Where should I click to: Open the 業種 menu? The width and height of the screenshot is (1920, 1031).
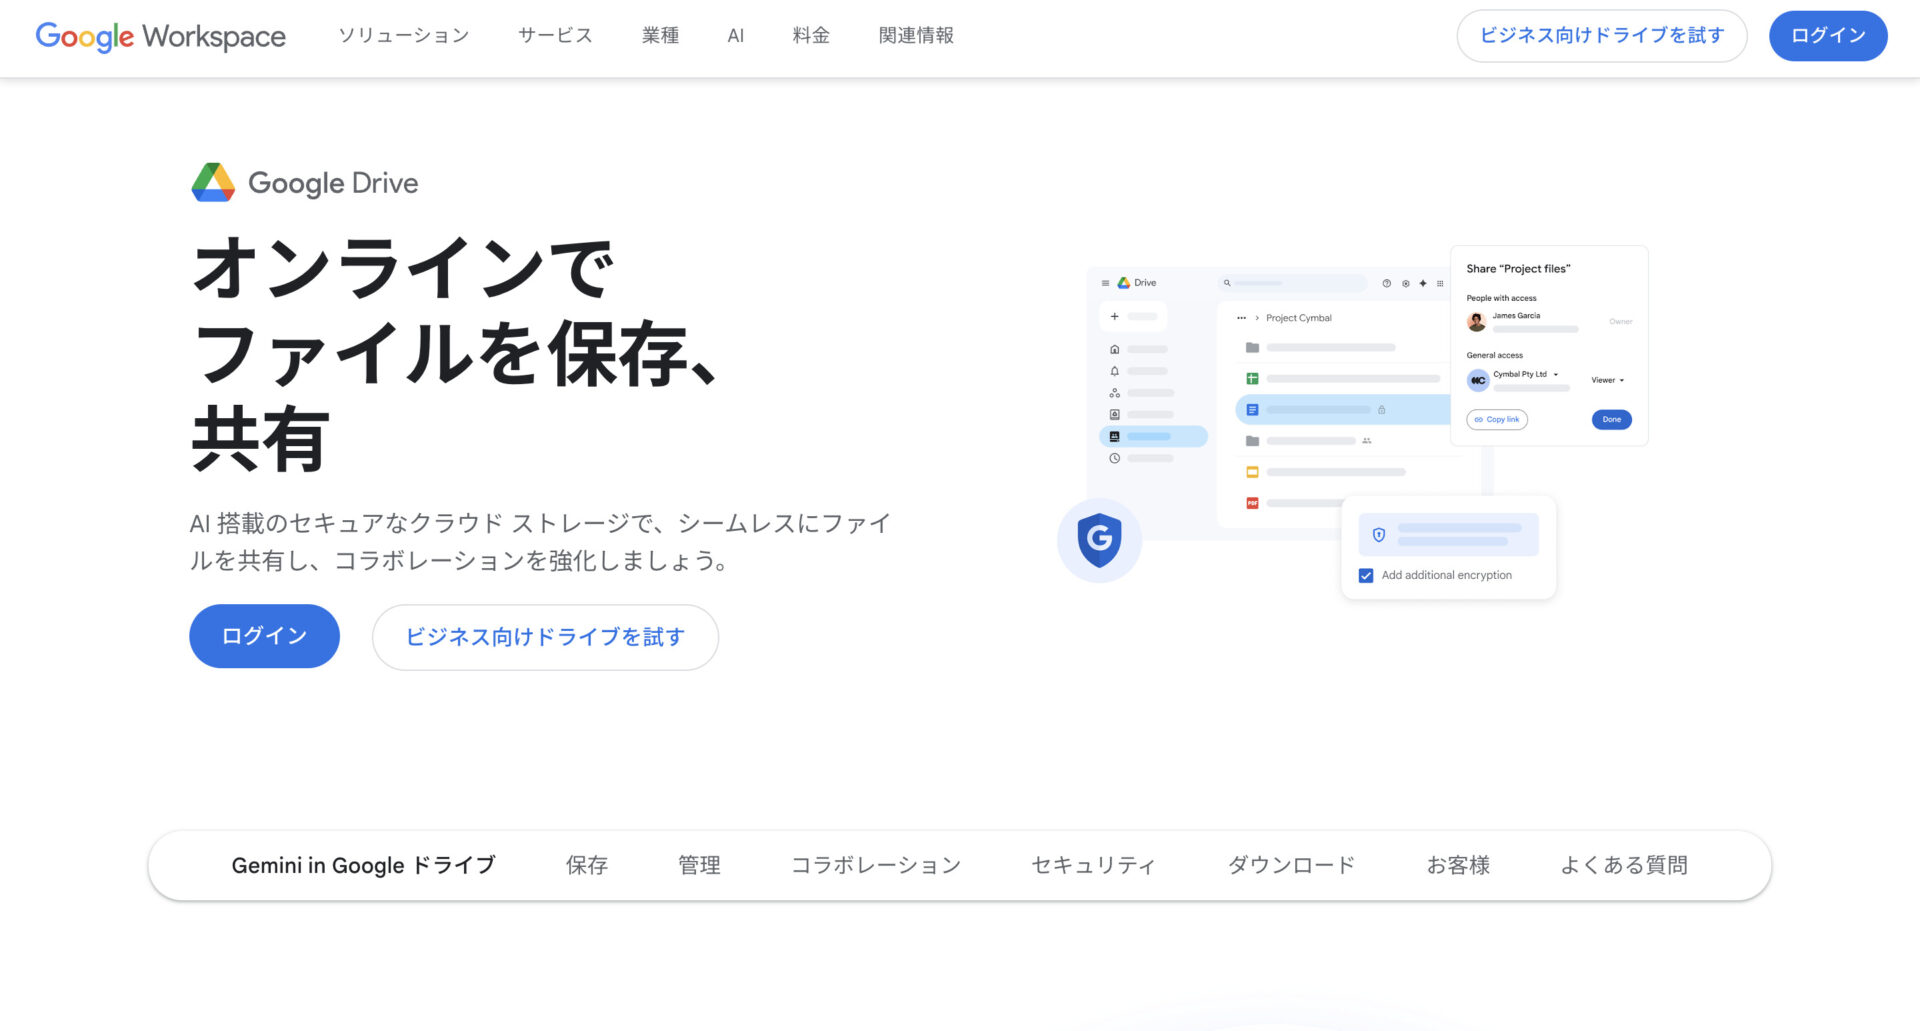point(661,36)
